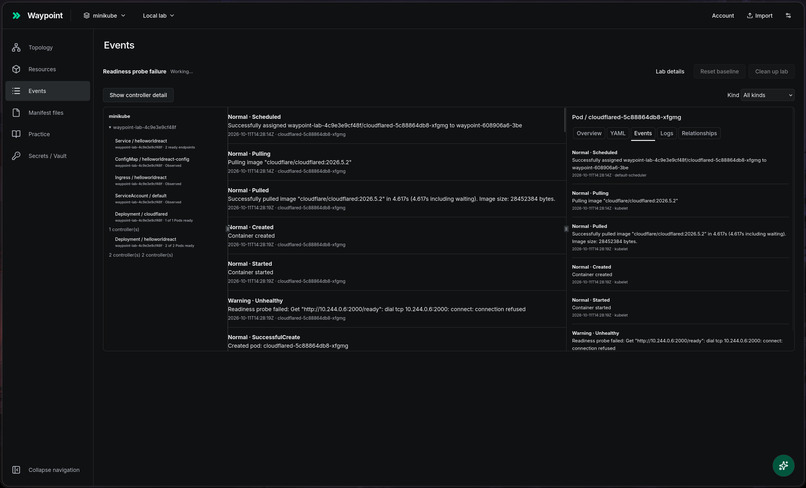This screenshot has width=806, height=488.
Task: Click the Normal · Scheduled event in center list
Action: point(396,125)
